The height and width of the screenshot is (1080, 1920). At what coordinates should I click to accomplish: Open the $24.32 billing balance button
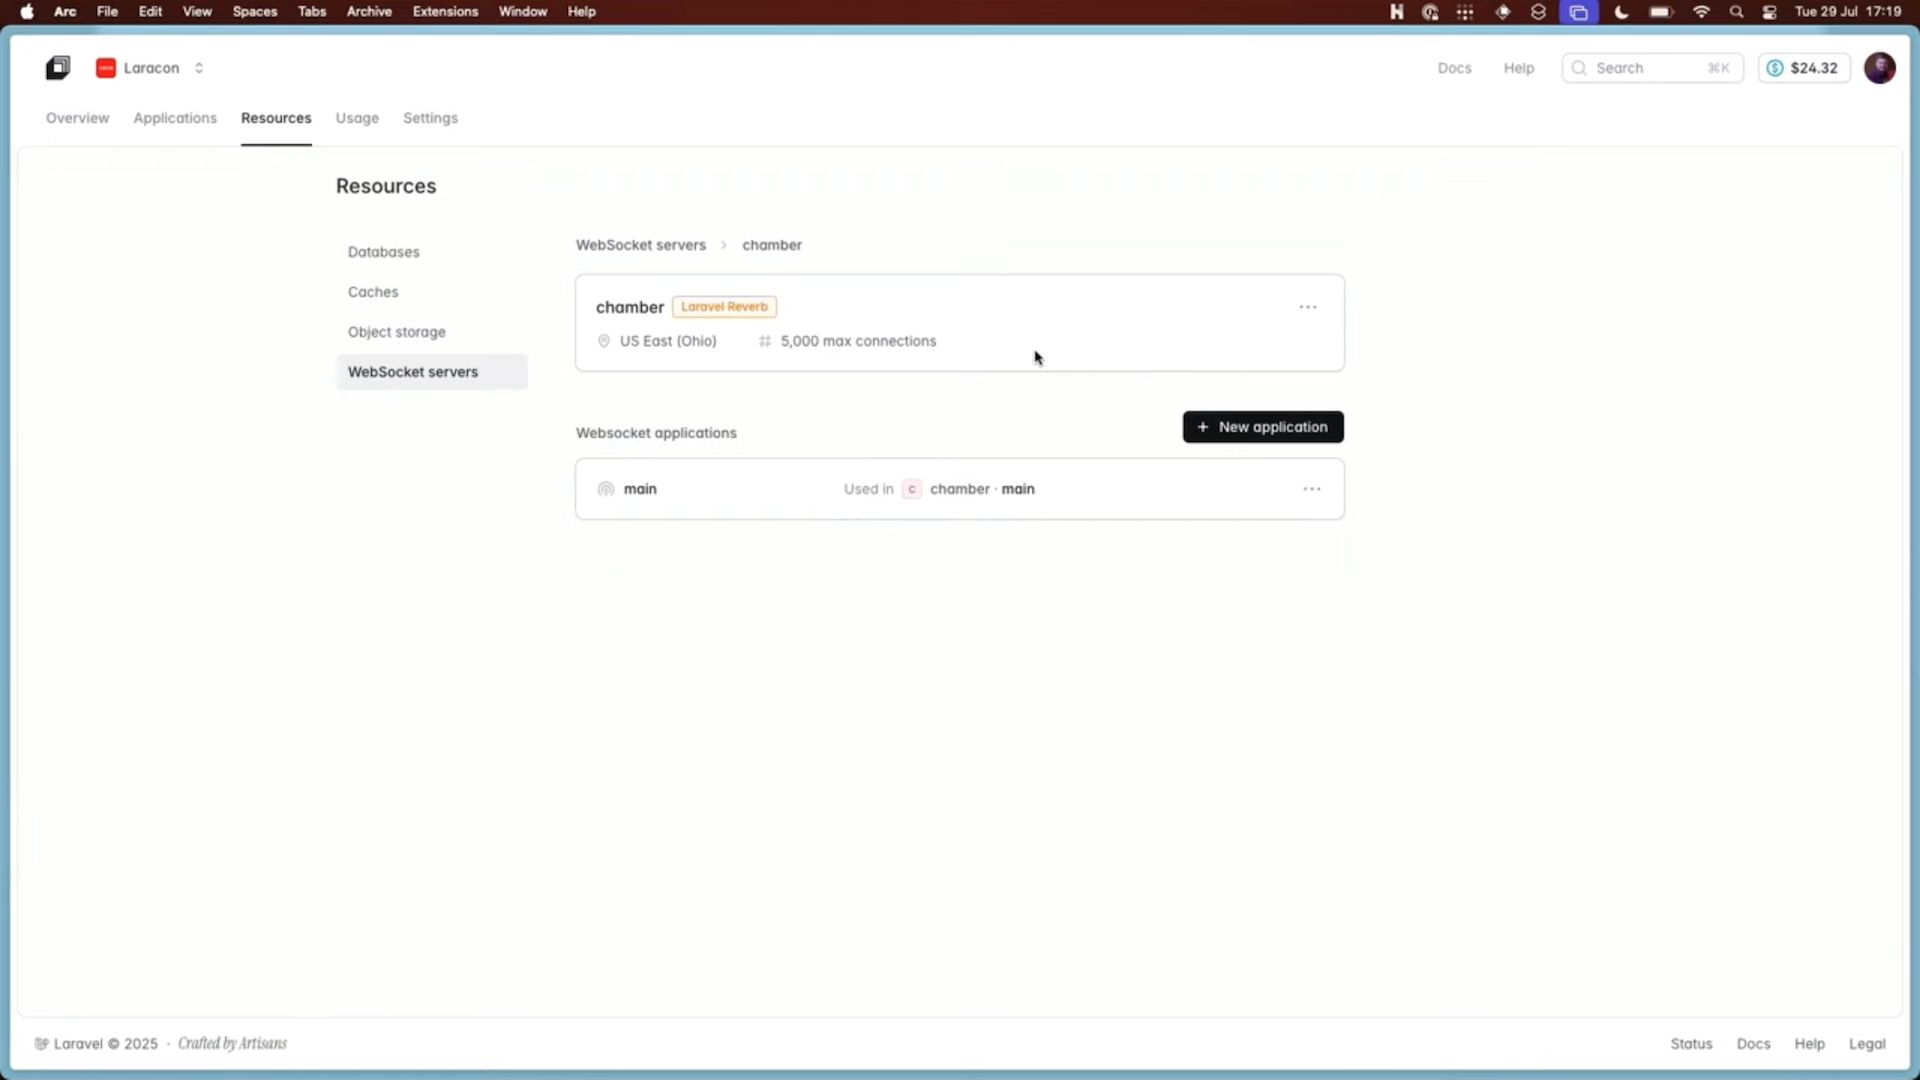coord(1804,68)
